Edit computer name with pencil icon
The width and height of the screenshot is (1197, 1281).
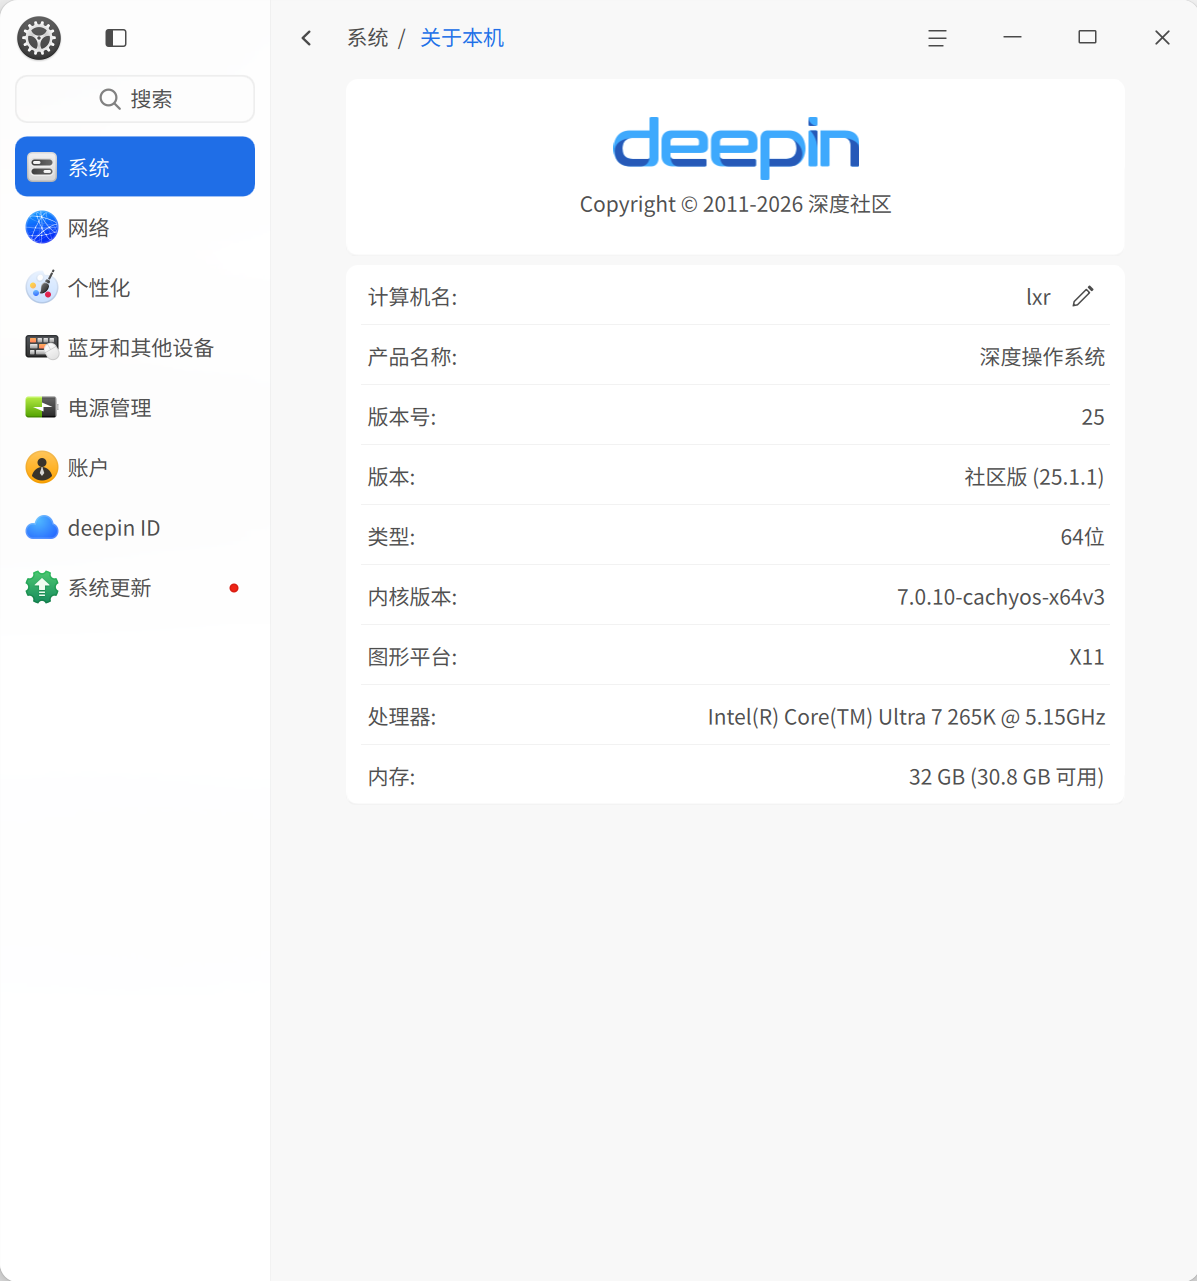click(1083, 296)
